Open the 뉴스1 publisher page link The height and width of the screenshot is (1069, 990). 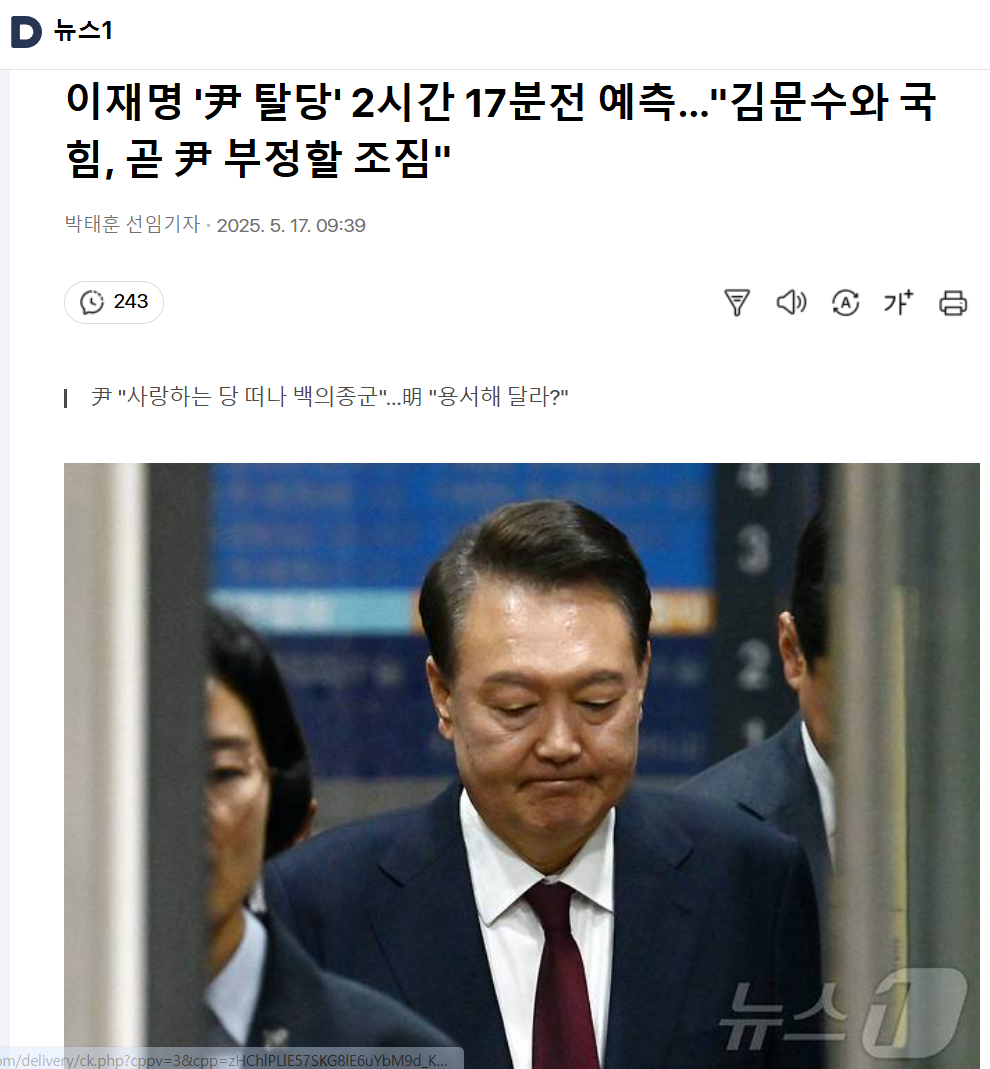[x=83, y=31]
